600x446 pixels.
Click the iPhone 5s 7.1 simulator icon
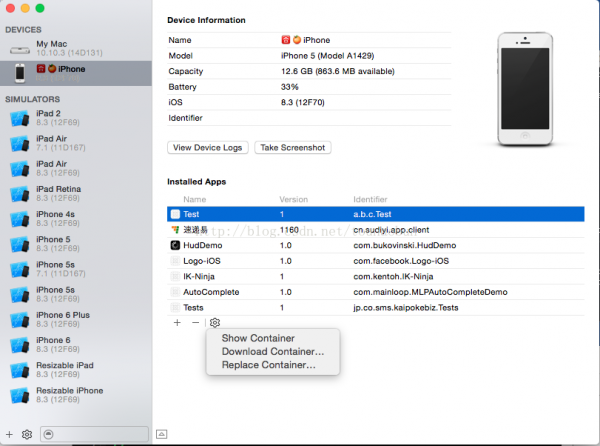[x=20, y=270]
